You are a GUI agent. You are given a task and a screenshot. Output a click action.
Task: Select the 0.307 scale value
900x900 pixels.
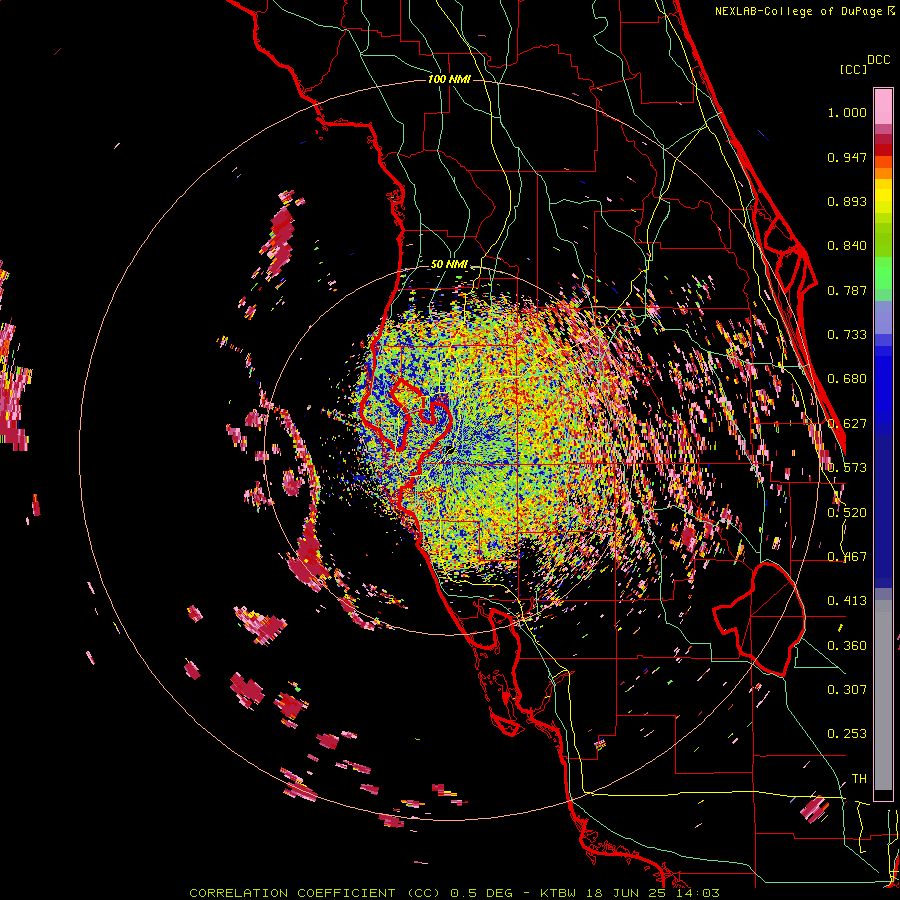[847, 689]
